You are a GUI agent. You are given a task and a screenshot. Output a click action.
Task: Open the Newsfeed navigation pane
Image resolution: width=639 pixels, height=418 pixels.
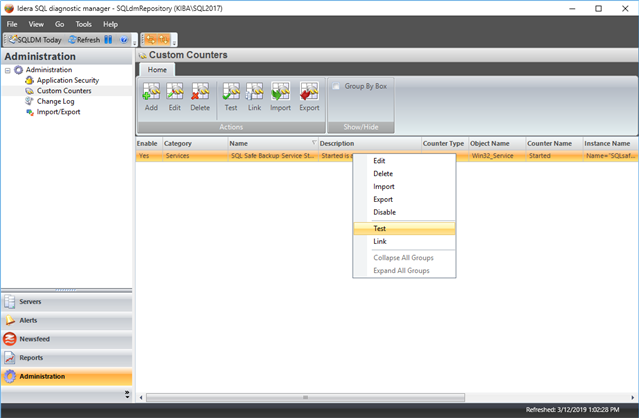[67, 339]
